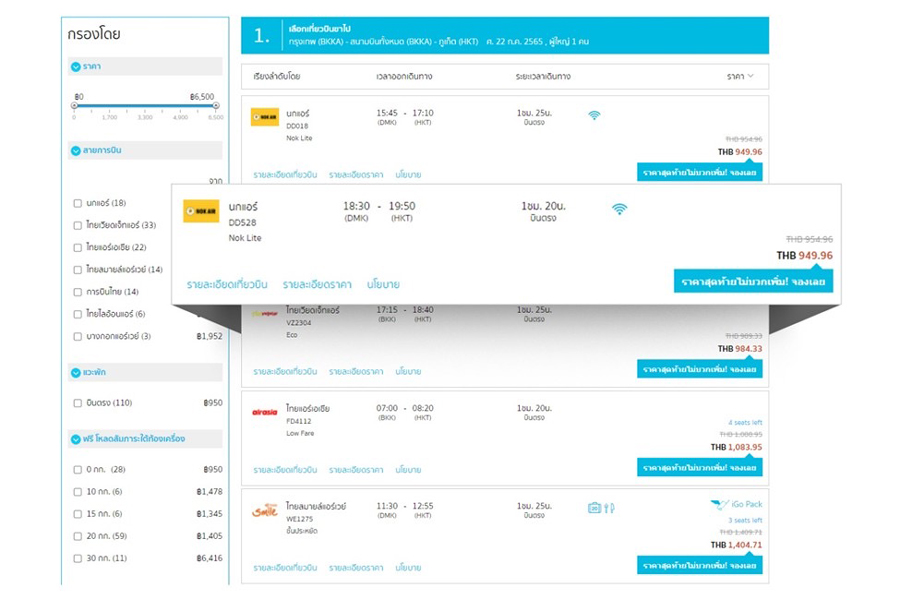Sort by เวลาออกเดินทาง column header
The height and width of the screenshot is (600, 900).
point(403,76)
